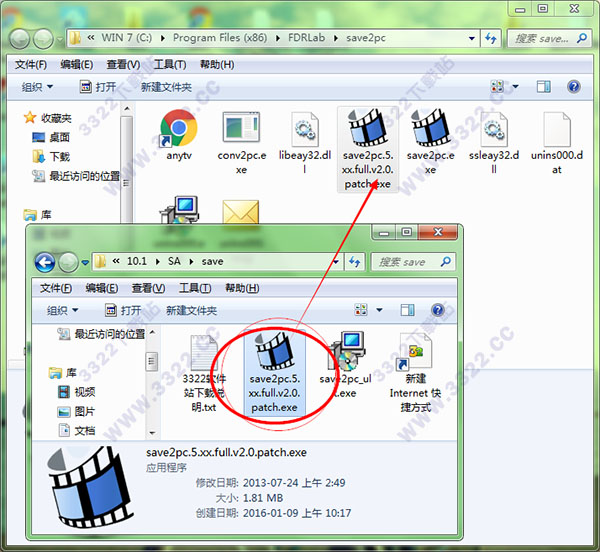Open 下载 in save2pc sidebar
The width and height of the screenshot is (600, 552).
pos(51,156)
